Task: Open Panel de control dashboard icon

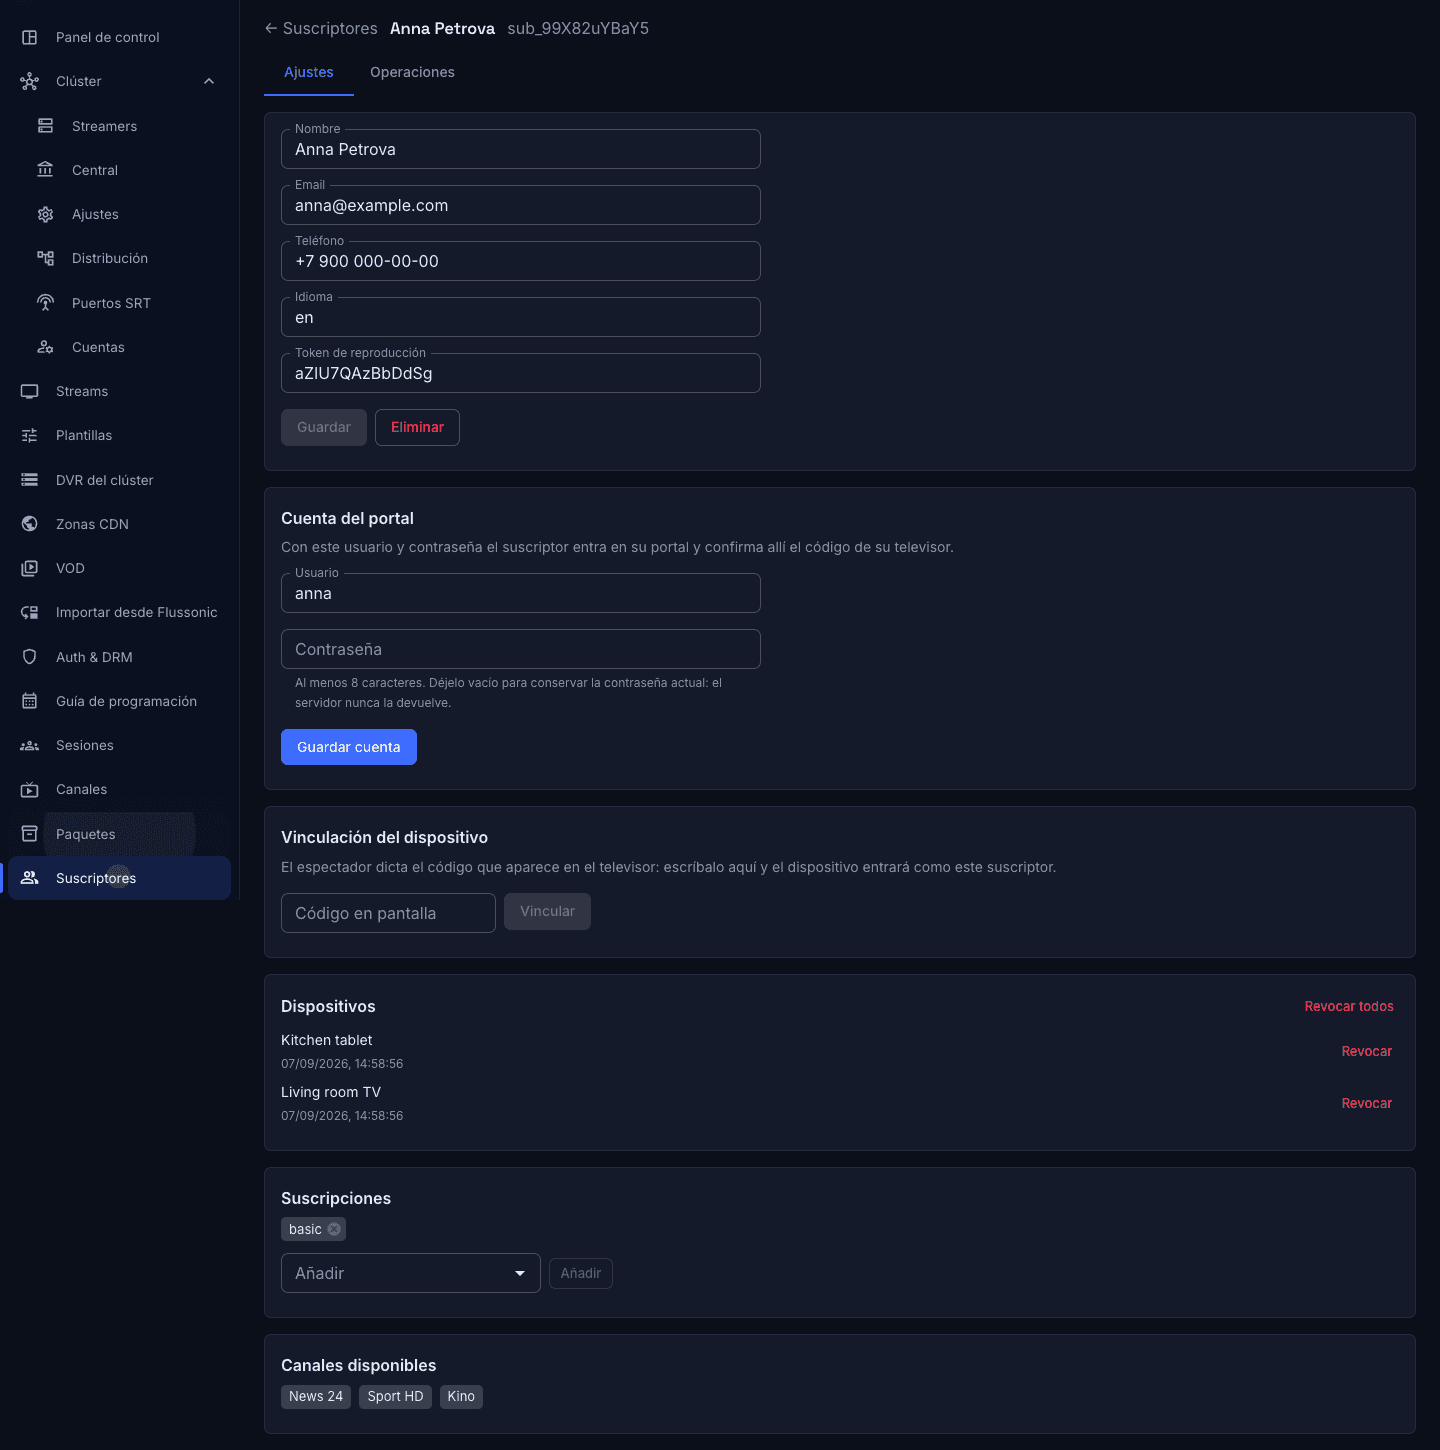Action: (30, 37)
